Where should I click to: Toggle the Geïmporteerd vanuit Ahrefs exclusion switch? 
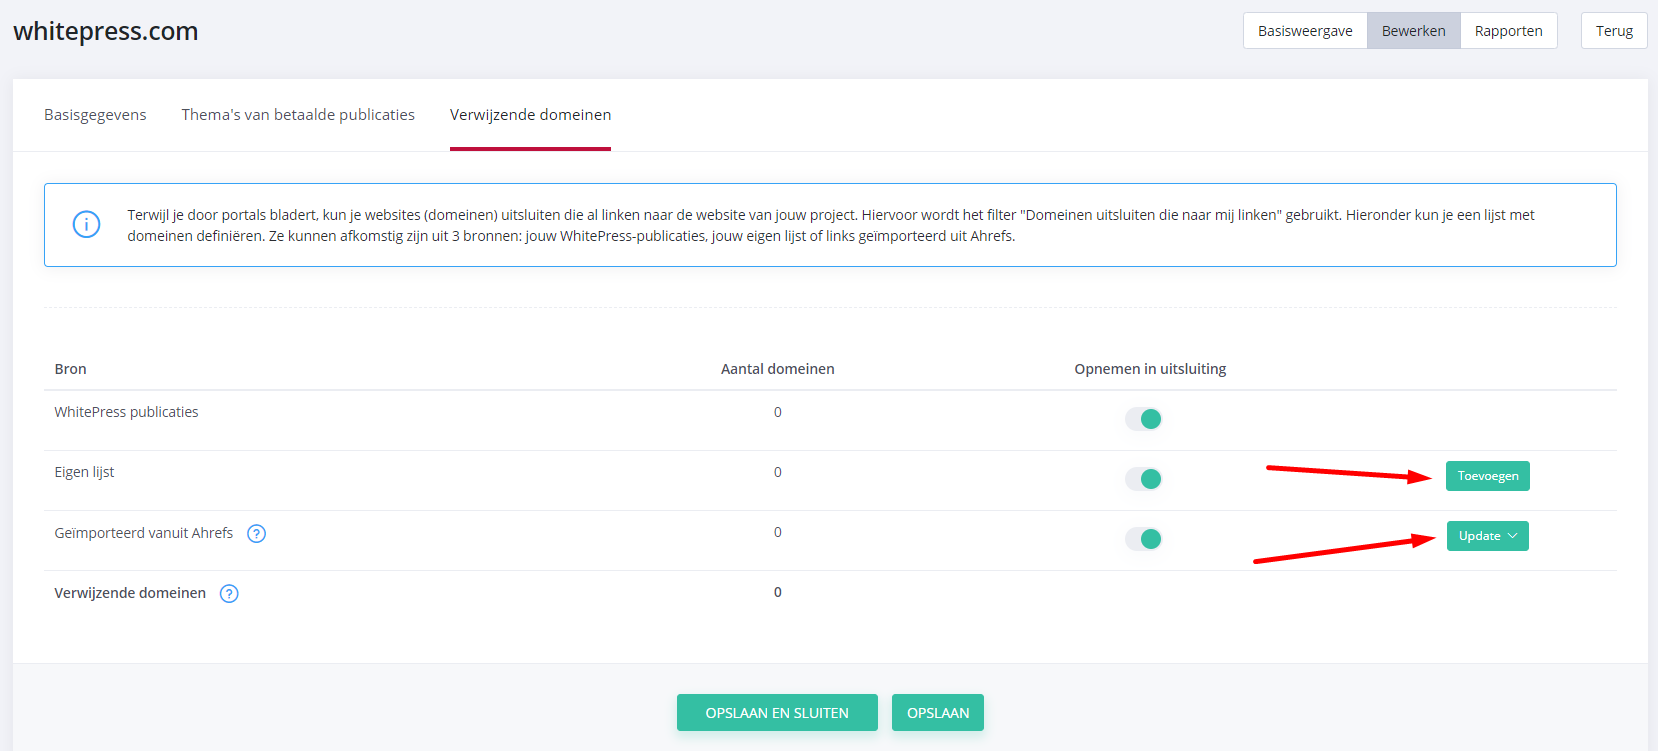point(1144,539)
